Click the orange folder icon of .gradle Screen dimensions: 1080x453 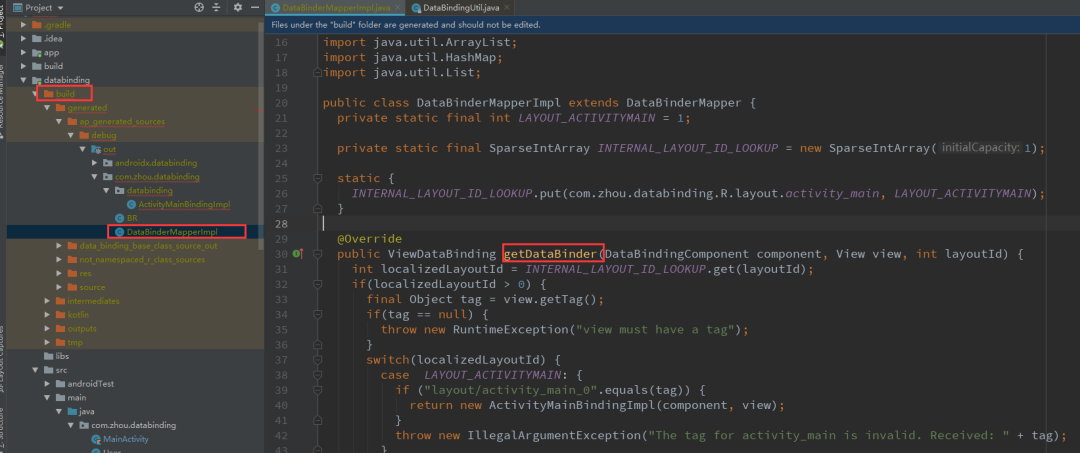pos(37,25)
